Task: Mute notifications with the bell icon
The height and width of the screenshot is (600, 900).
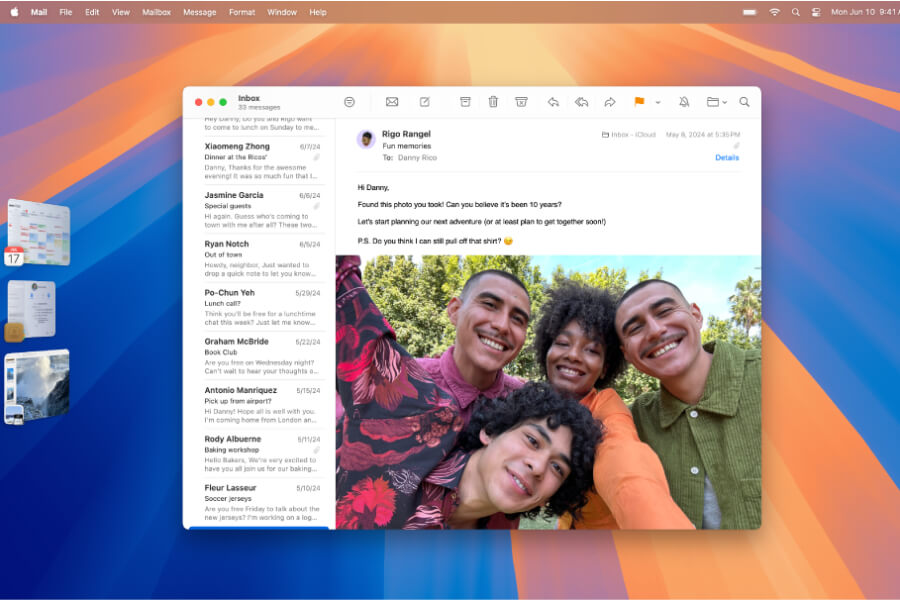Action: (684, 102)
